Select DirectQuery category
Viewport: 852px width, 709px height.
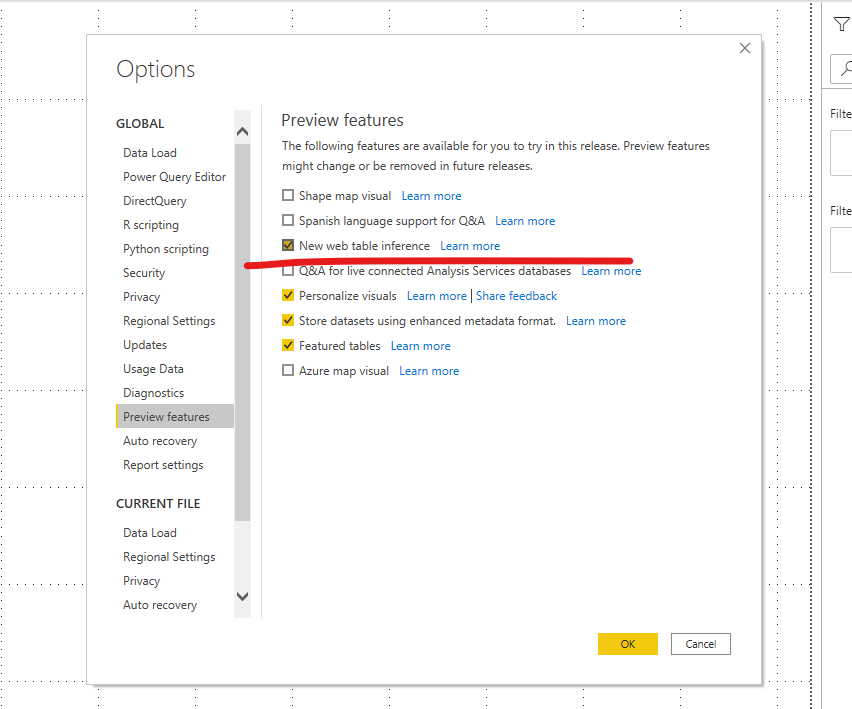pyautogui.click(x=155, y=200)
